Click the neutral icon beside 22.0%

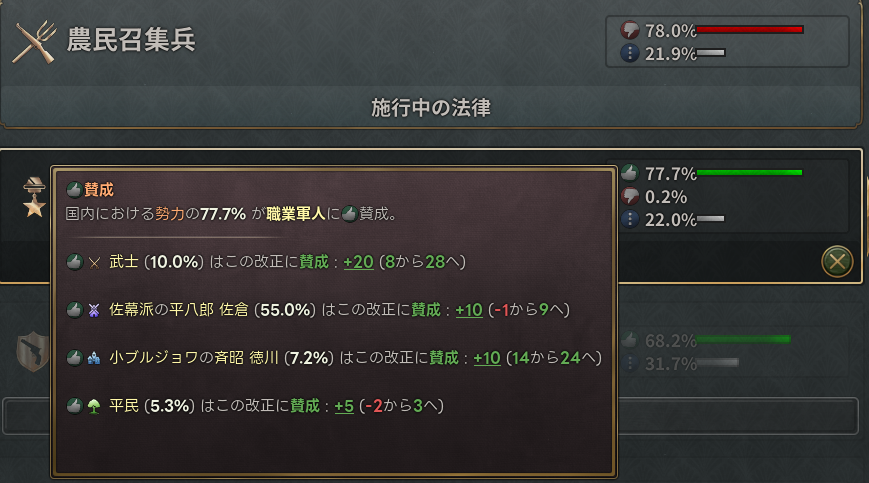pyautogui.click(x=630, y=220)
